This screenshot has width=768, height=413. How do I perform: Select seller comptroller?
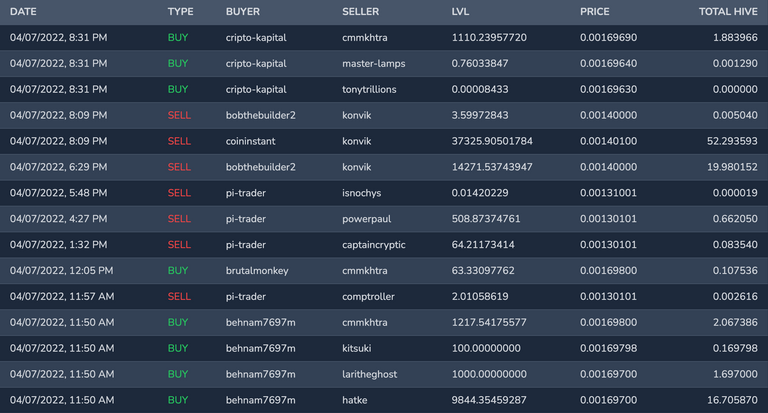click(368, 297)
